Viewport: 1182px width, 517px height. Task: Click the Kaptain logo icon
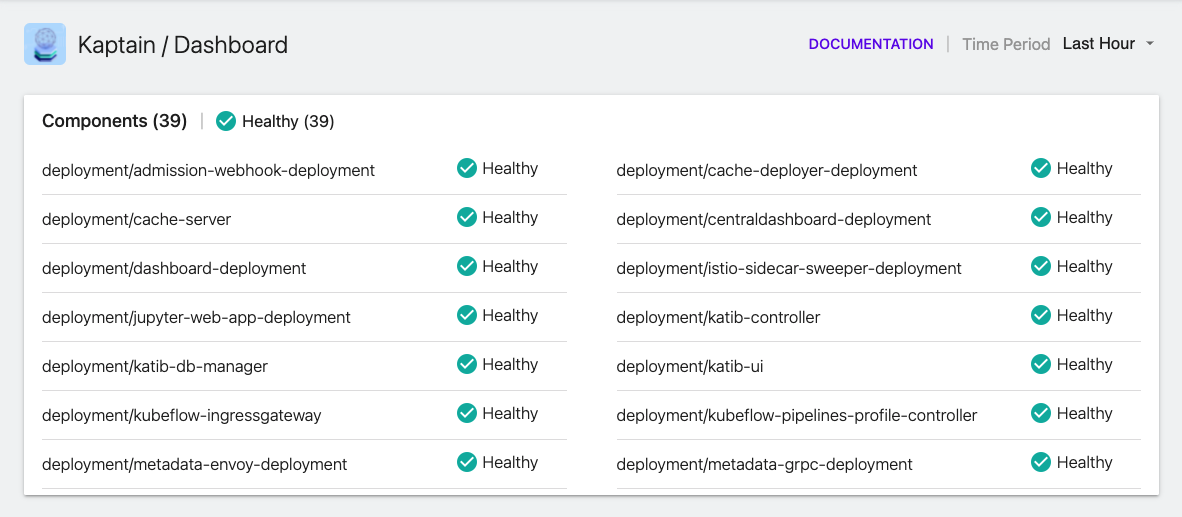(x=44, y=44)
